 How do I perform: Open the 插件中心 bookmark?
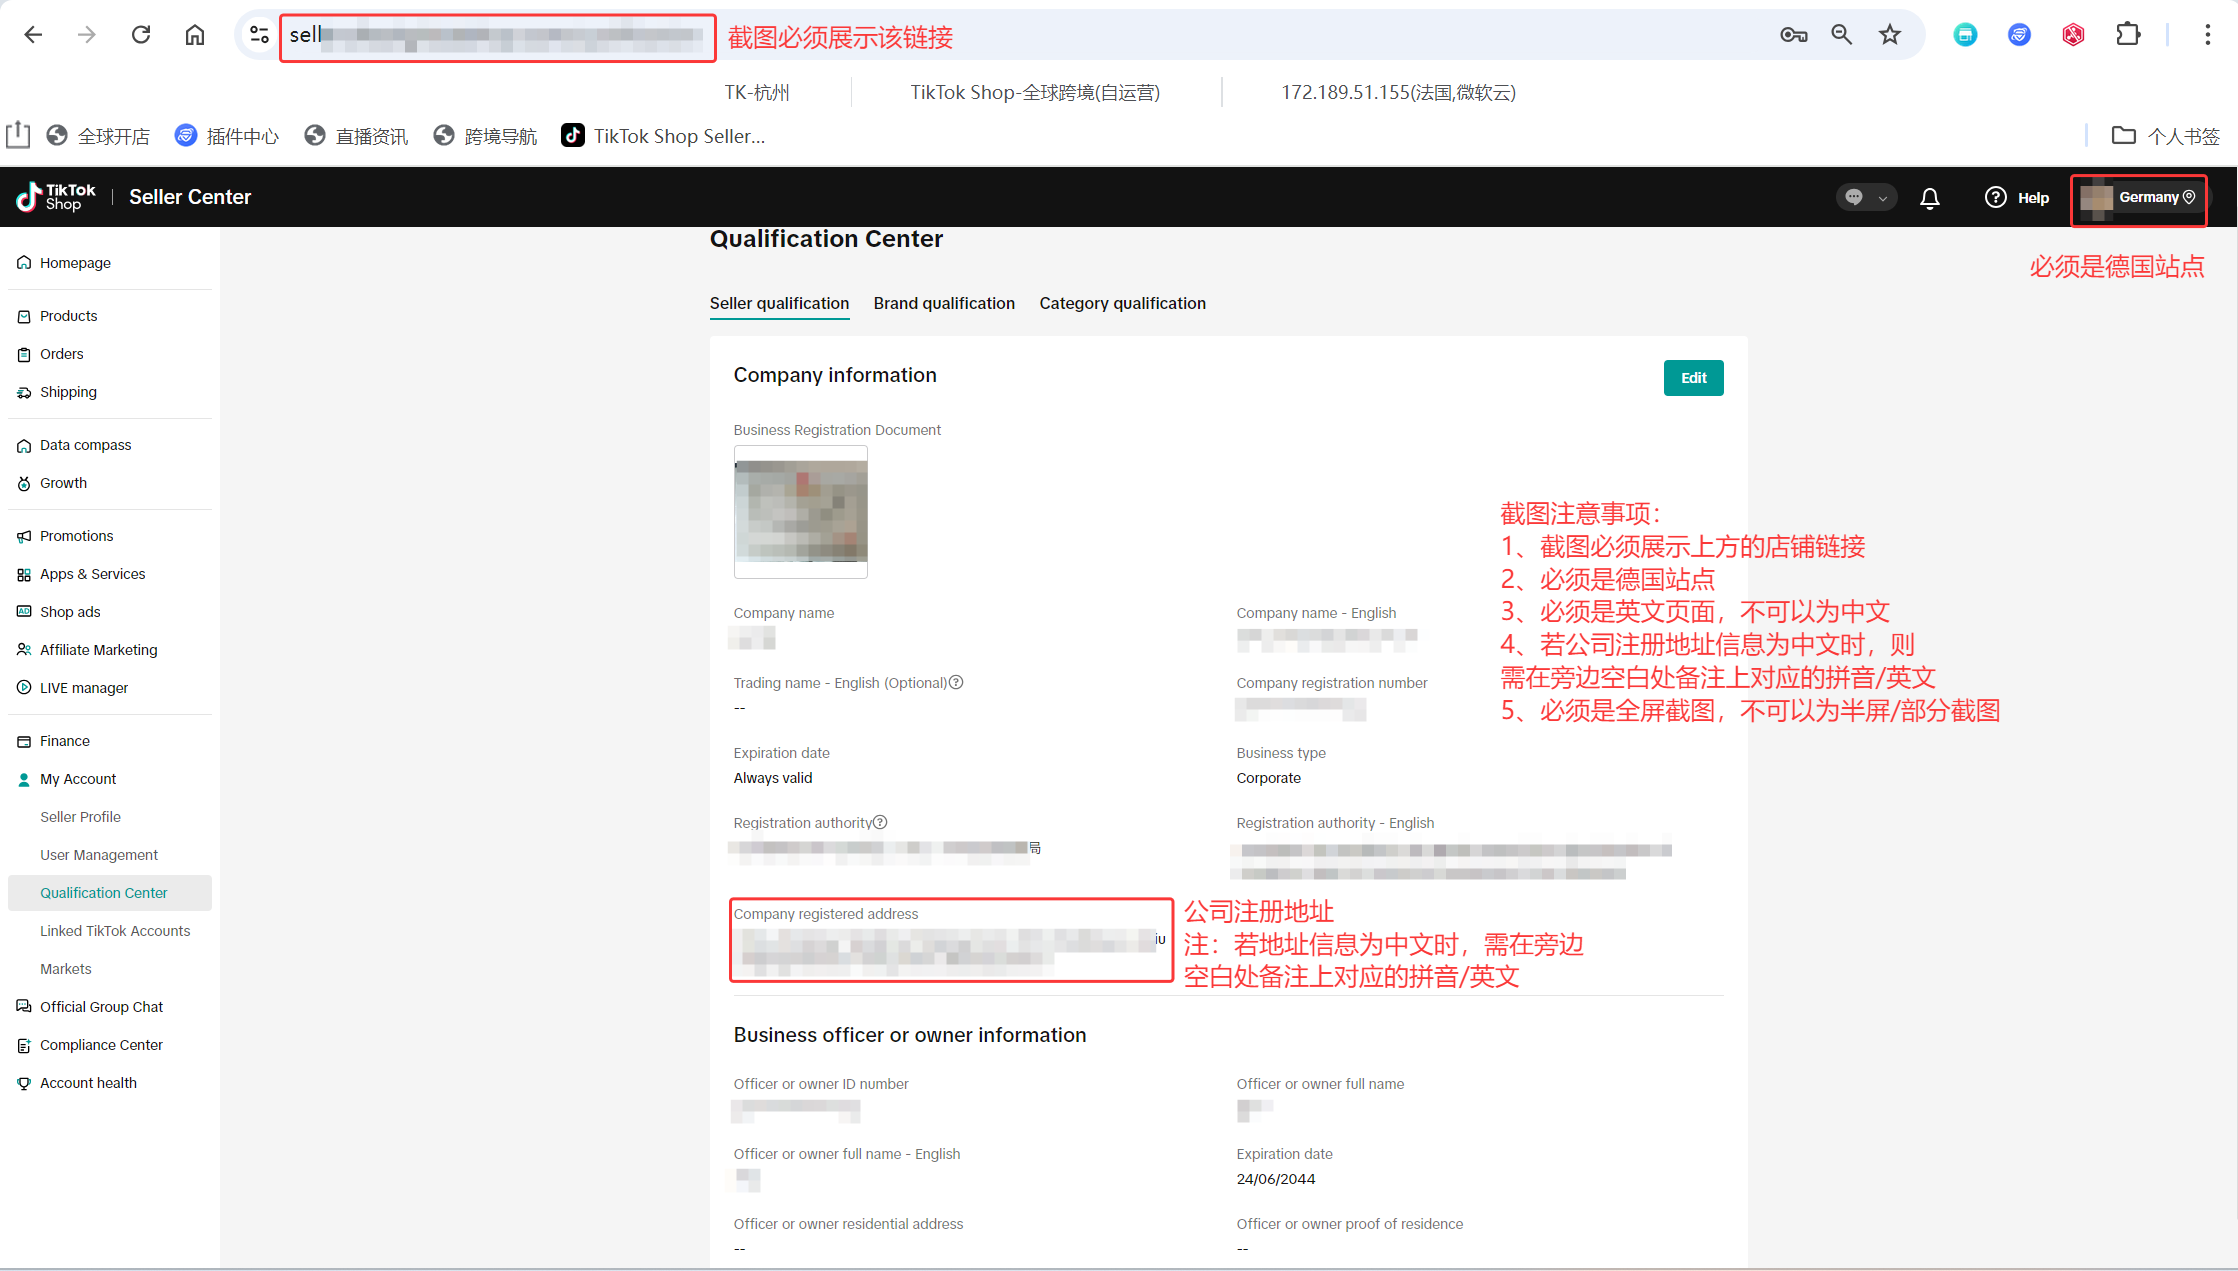227,136
